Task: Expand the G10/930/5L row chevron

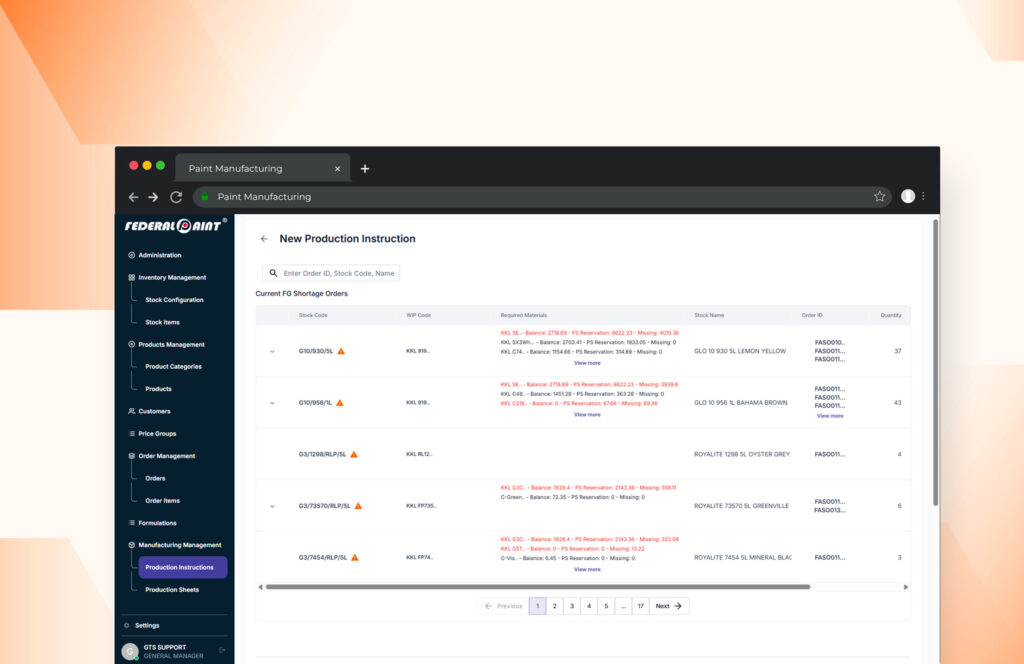Action: (x=272, y=351)
